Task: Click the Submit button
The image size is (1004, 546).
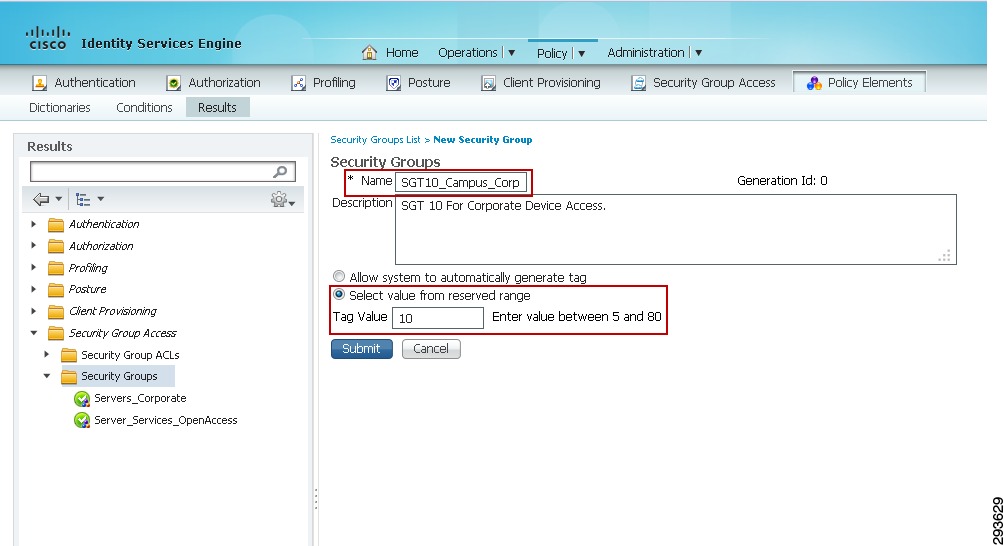Action: point(362,349)
